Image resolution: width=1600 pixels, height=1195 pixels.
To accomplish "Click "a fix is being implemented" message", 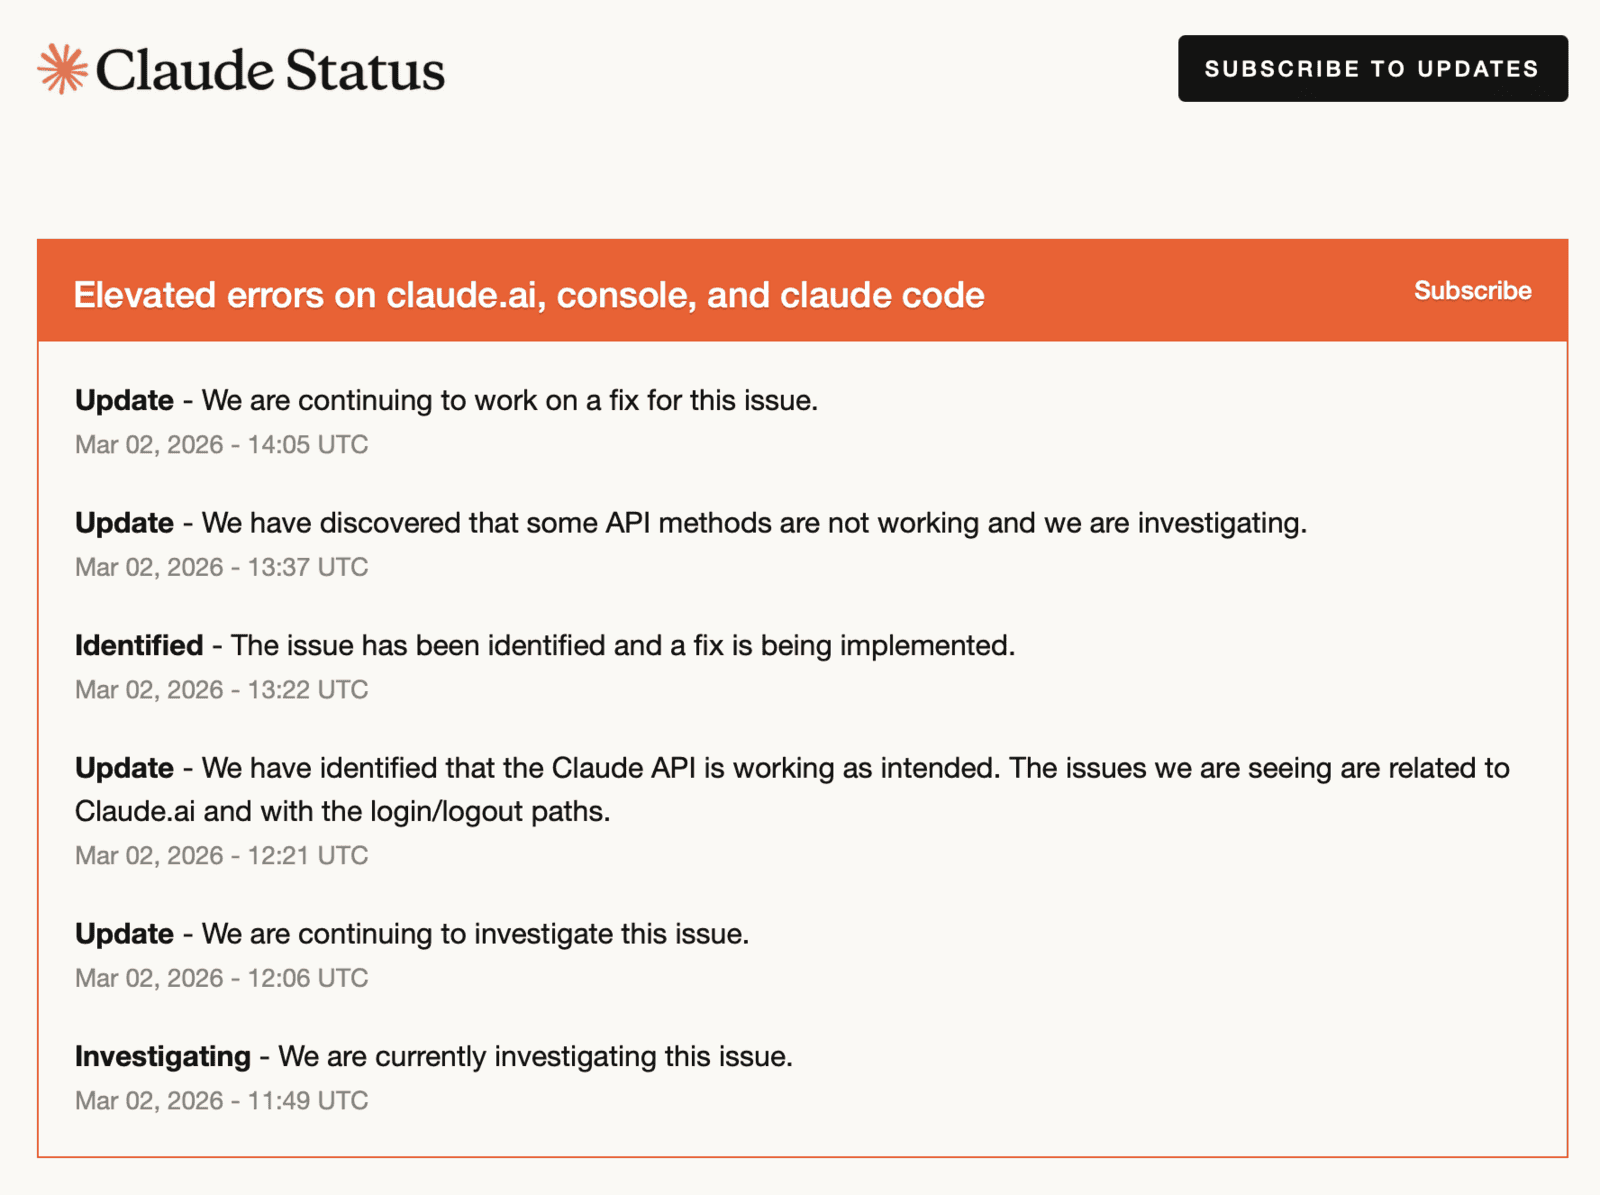I will coord(623,646).
